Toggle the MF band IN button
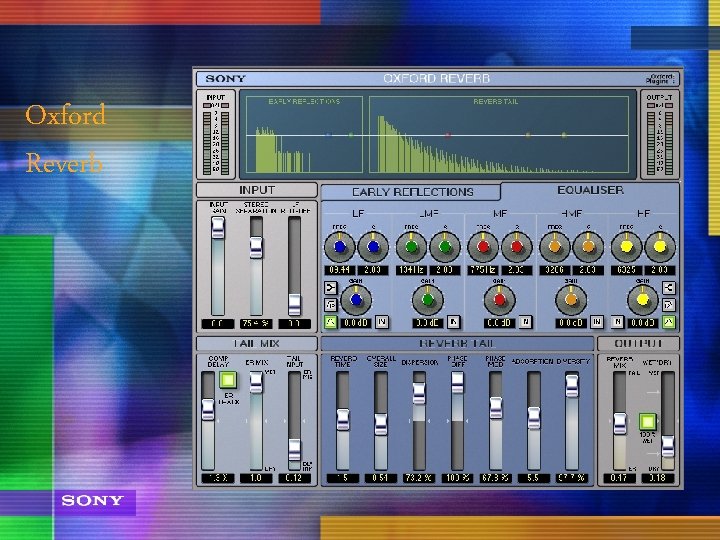 526,322
